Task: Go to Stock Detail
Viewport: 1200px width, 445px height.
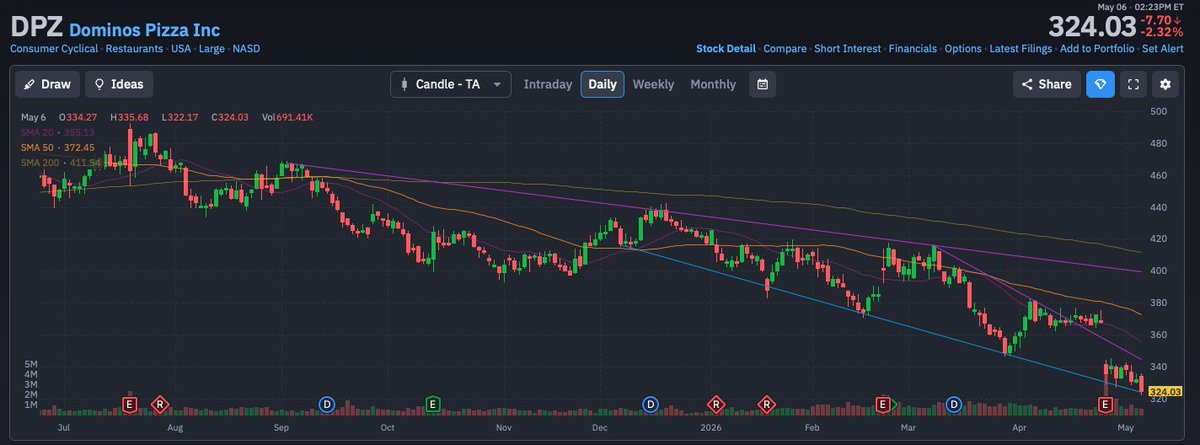Action: 727,48
